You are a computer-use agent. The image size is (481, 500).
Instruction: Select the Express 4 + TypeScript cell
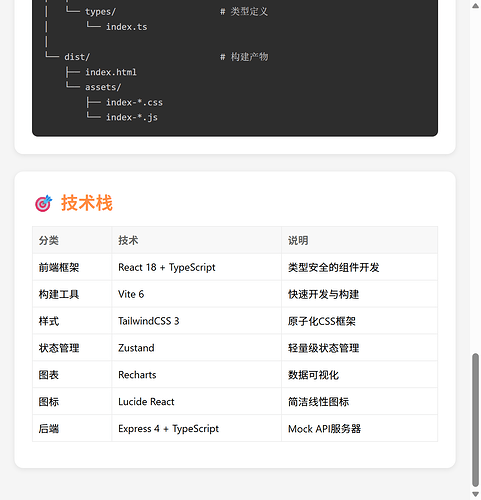[197, 429]
